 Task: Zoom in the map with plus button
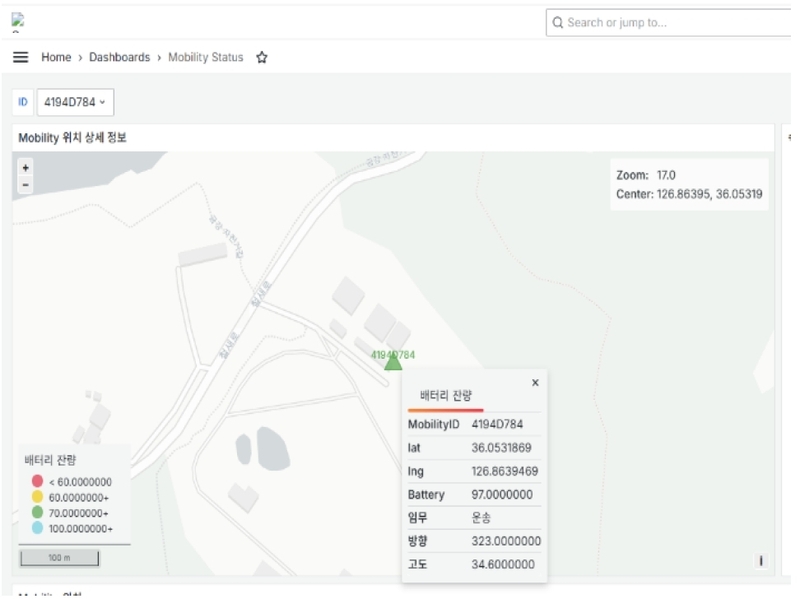tap(26, 167)
